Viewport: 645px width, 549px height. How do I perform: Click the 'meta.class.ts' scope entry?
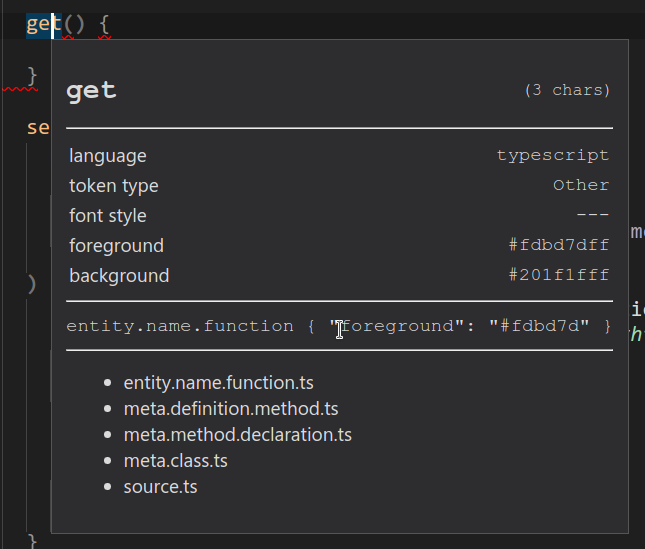coord(175,461)
